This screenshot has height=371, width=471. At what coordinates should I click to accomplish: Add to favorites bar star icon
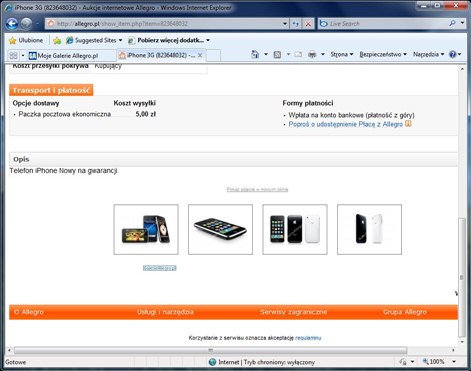click(57, 41)
